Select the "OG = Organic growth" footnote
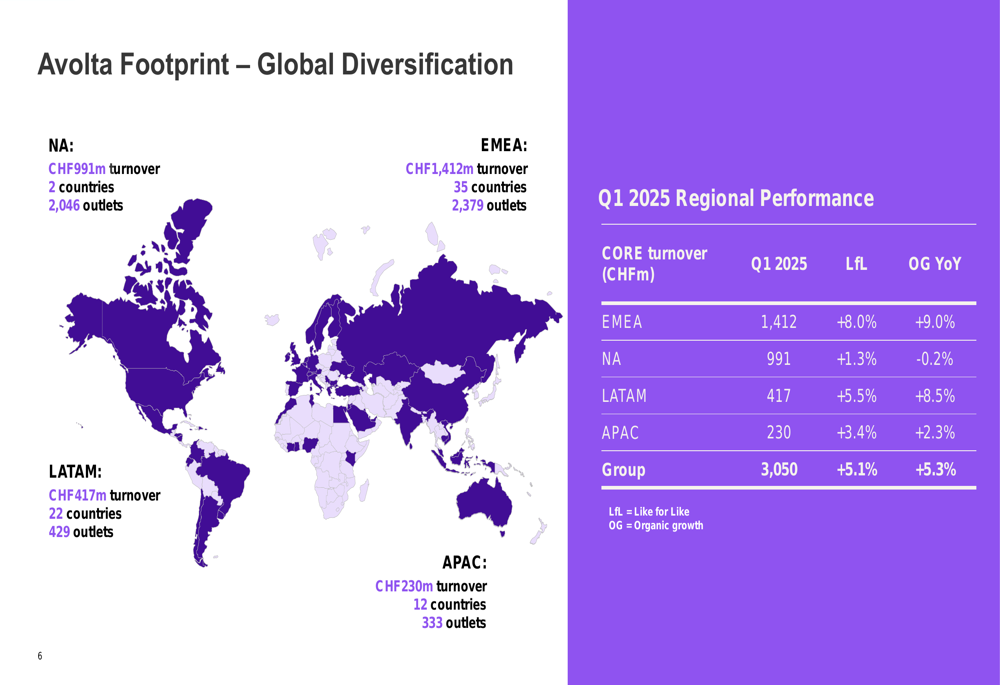The image size is (1000, 685). pyautogui.click(x=656, y=526)
